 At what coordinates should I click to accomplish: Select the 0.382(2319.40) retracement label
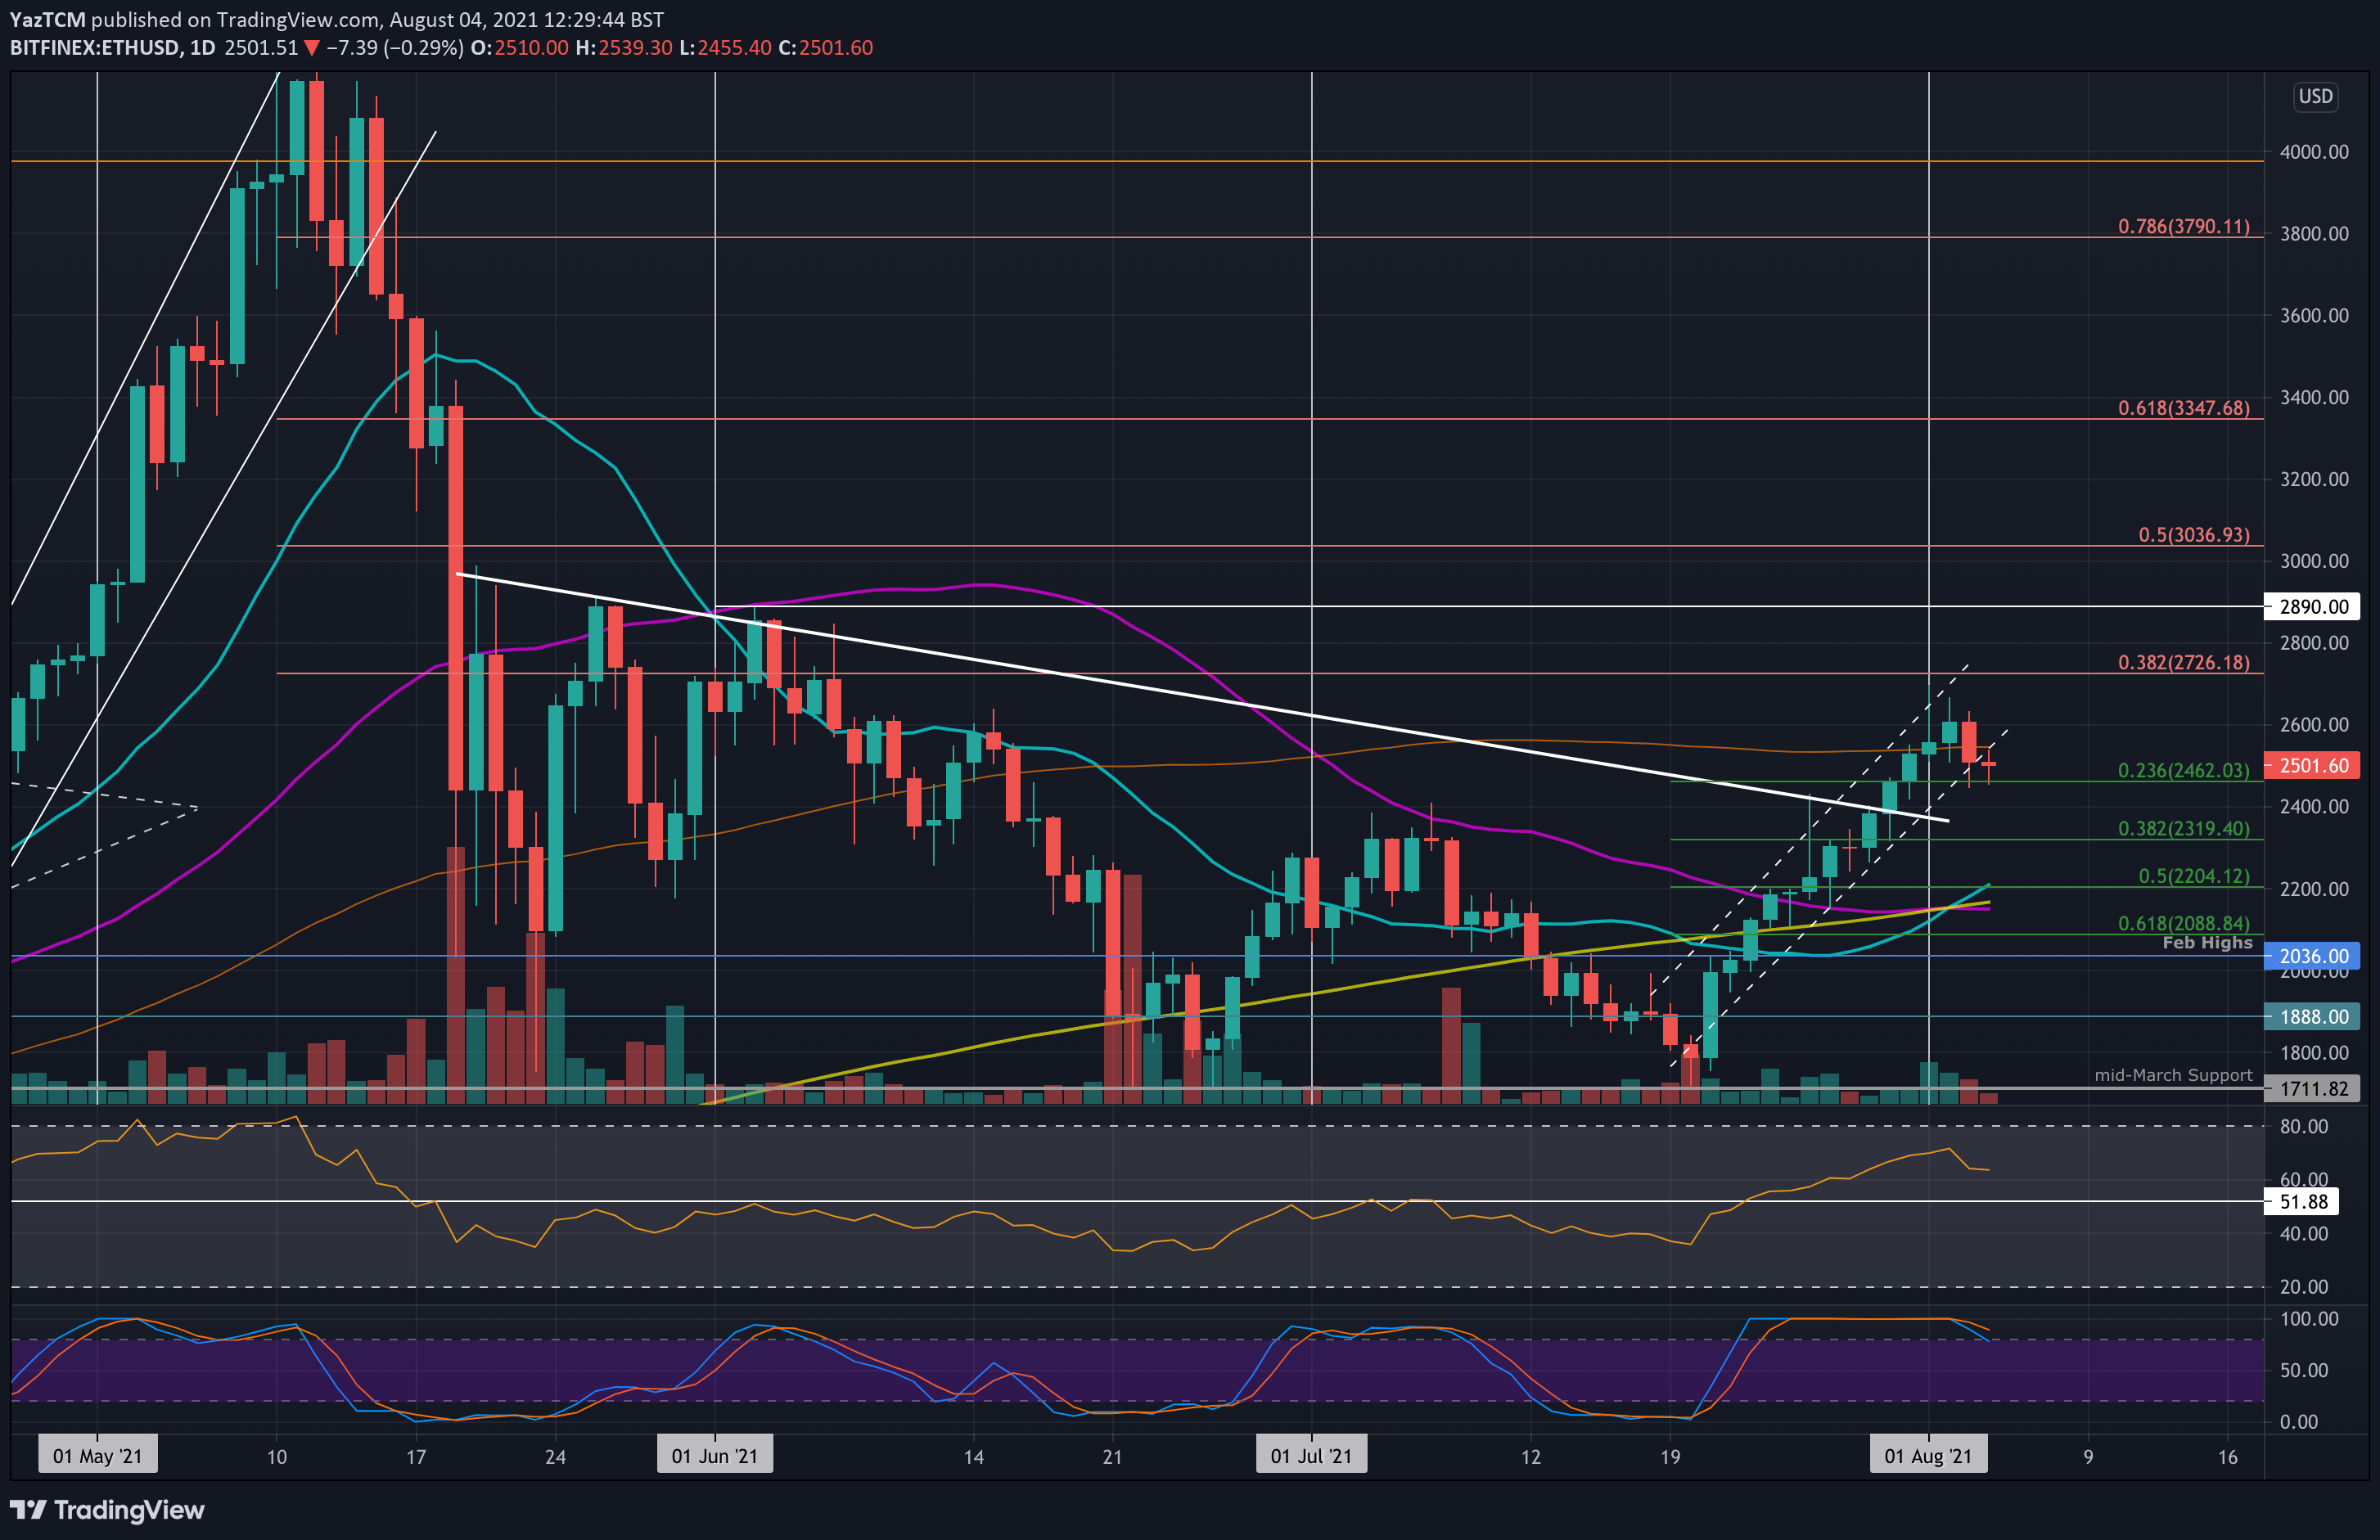pyautogui.click(x=2183, y=828)
